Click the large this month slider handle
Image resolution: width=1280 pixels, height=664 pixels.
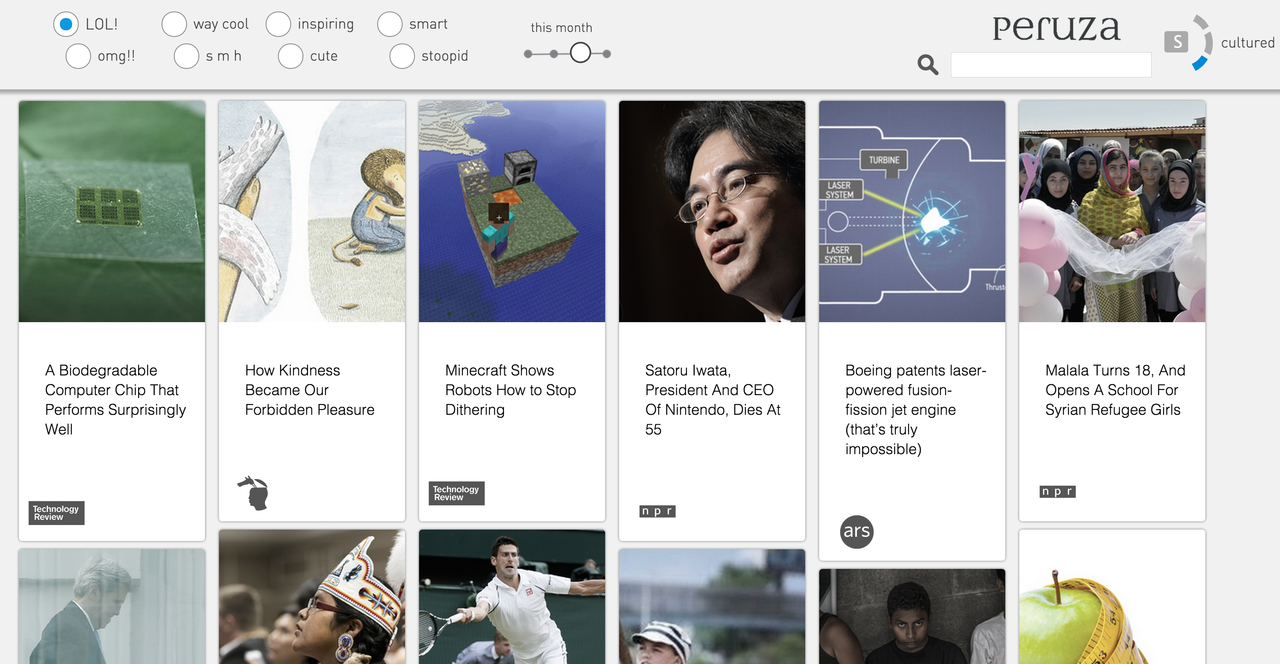(581, 53)
